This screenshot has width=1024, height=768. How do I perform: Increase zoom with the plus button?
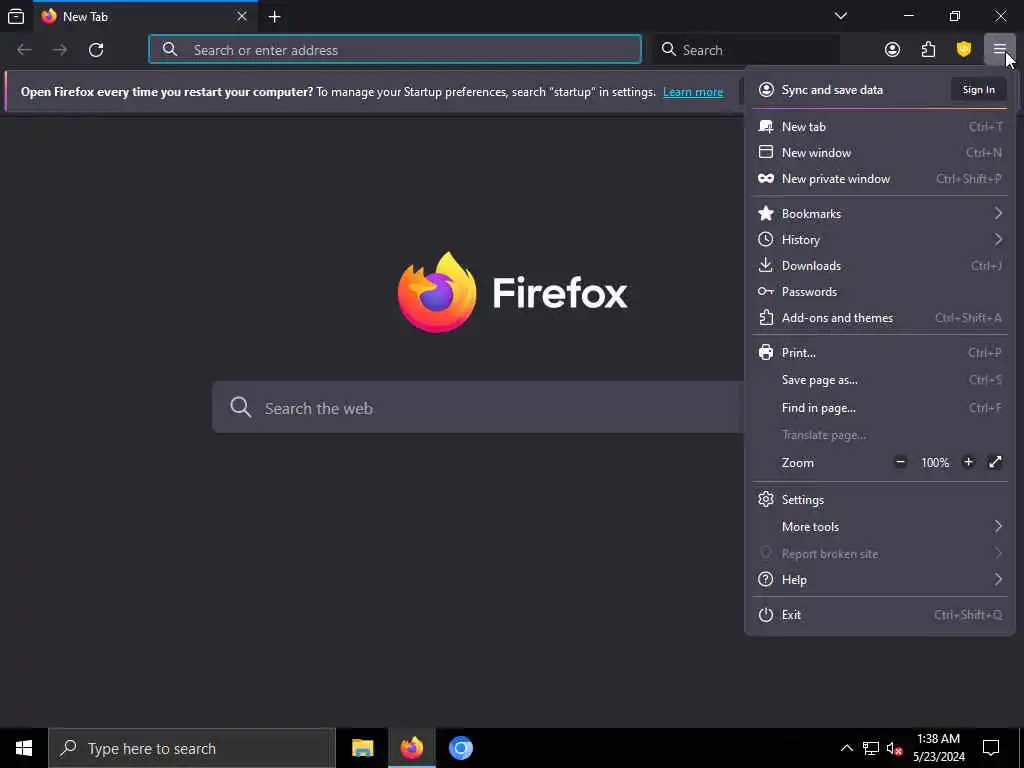968,462
